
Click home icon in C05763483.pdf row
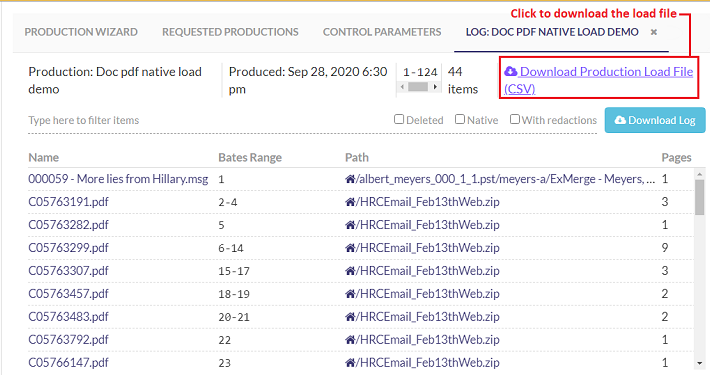point(350,317)
